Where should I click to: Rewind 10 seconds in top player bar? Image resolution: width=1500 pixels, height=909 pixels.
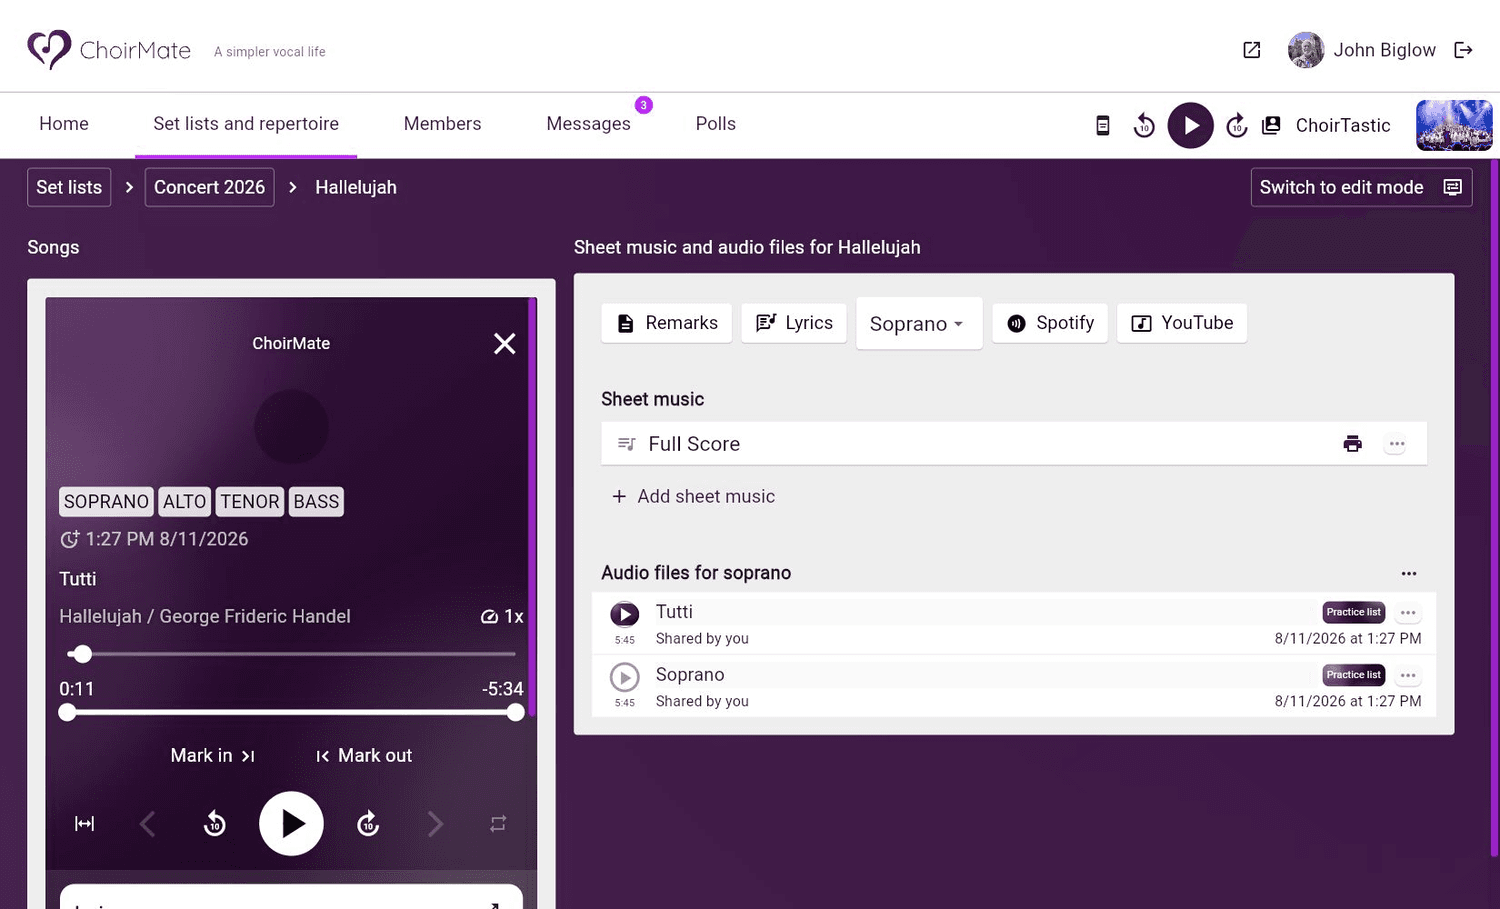1144,125
